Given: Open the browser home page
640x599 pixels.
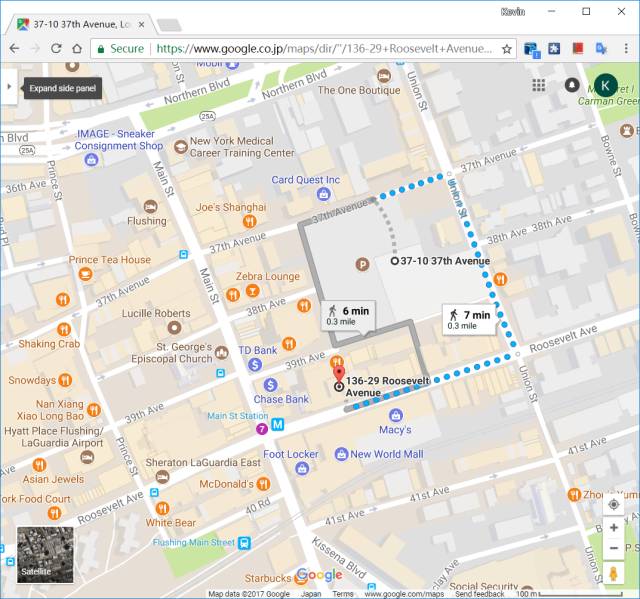Looking at the screenshot, I should click(x=77, y=49).
